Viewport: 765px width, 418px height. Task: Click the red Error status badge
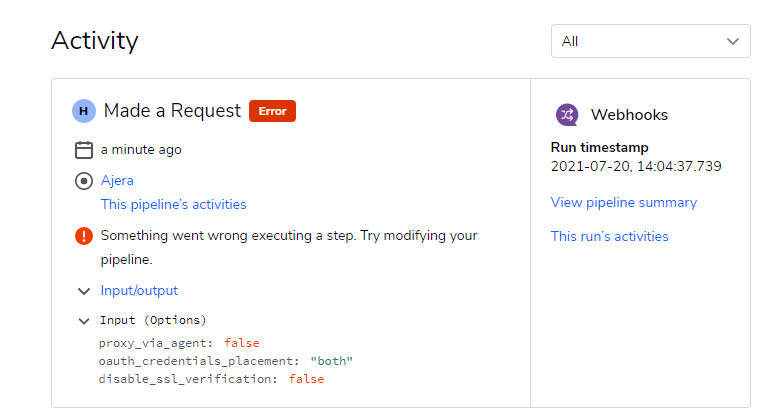pos(272,111)
